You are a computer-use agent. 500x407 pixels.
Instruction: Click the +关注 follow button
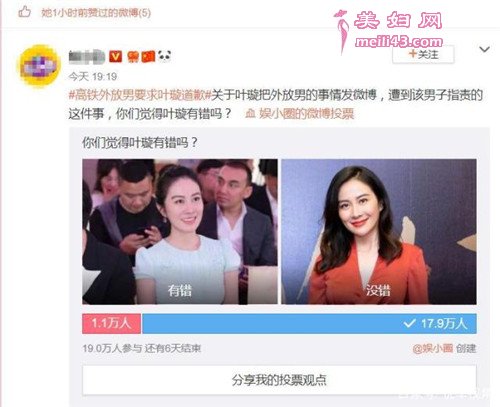pos(423,54)
